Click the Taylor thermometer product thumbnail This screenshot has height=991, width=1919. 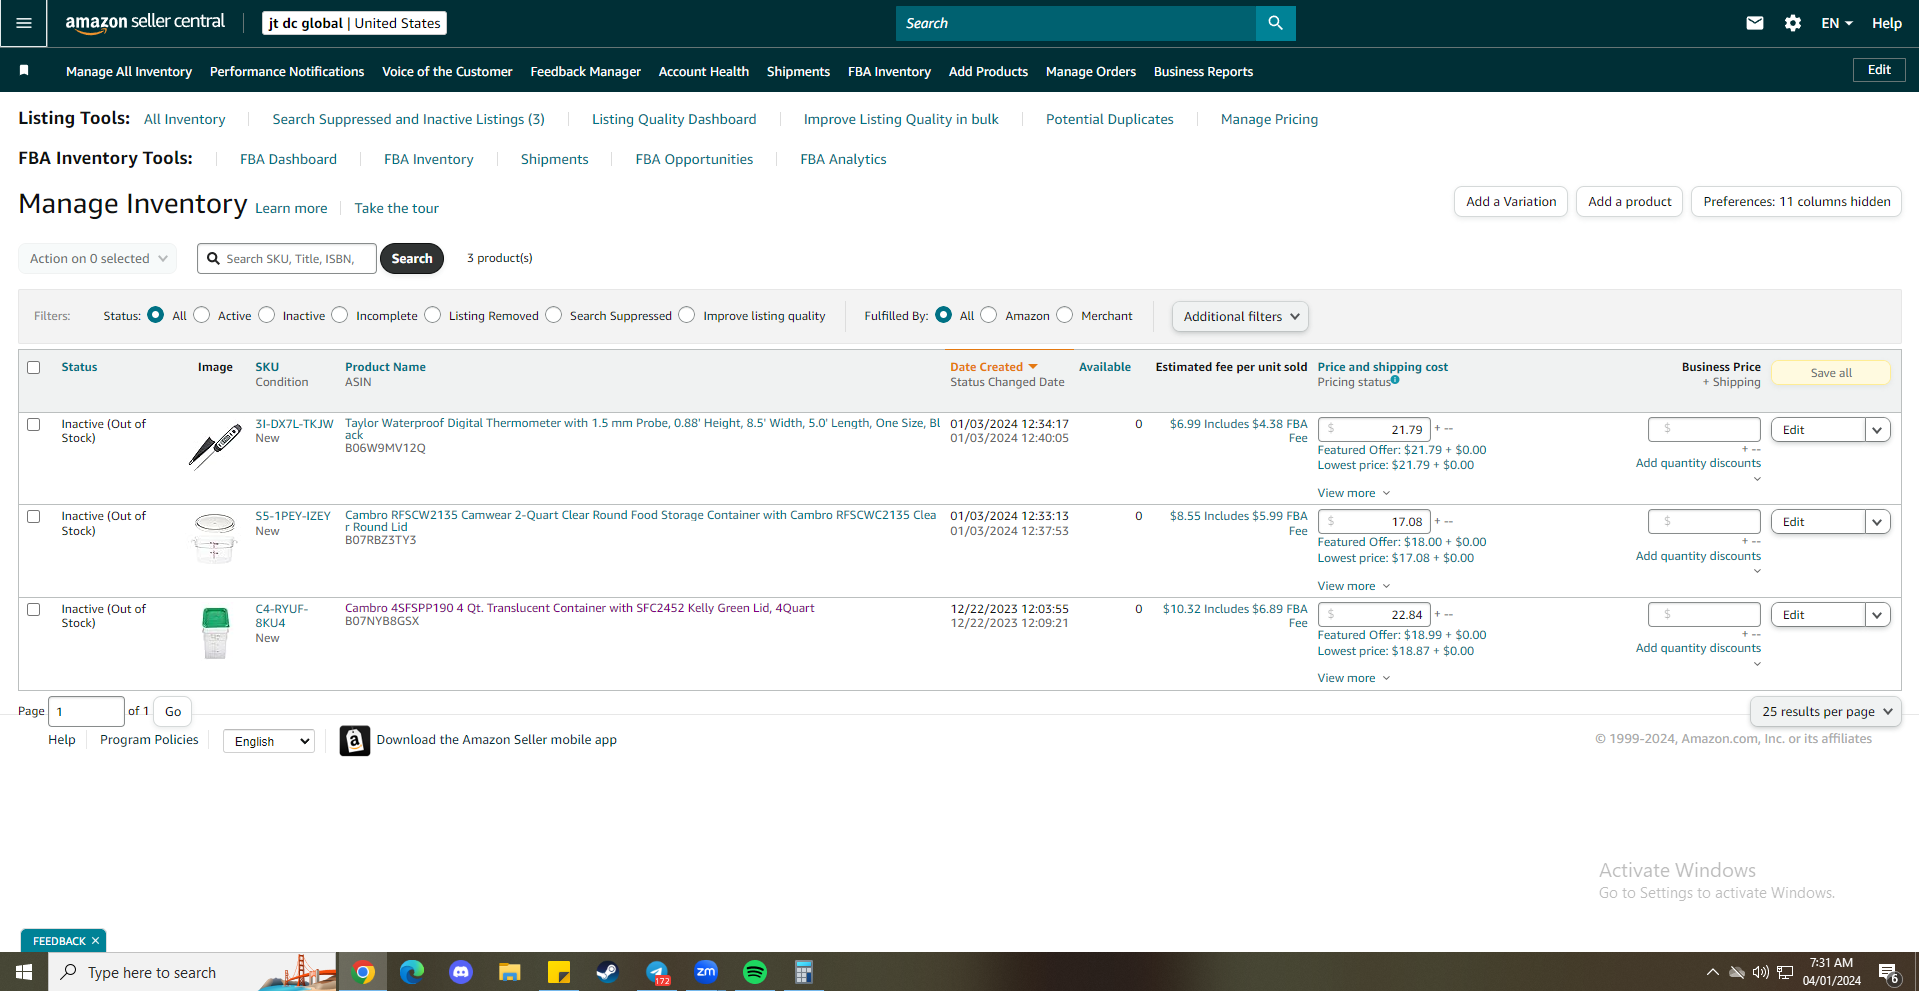tap(215, 446)
